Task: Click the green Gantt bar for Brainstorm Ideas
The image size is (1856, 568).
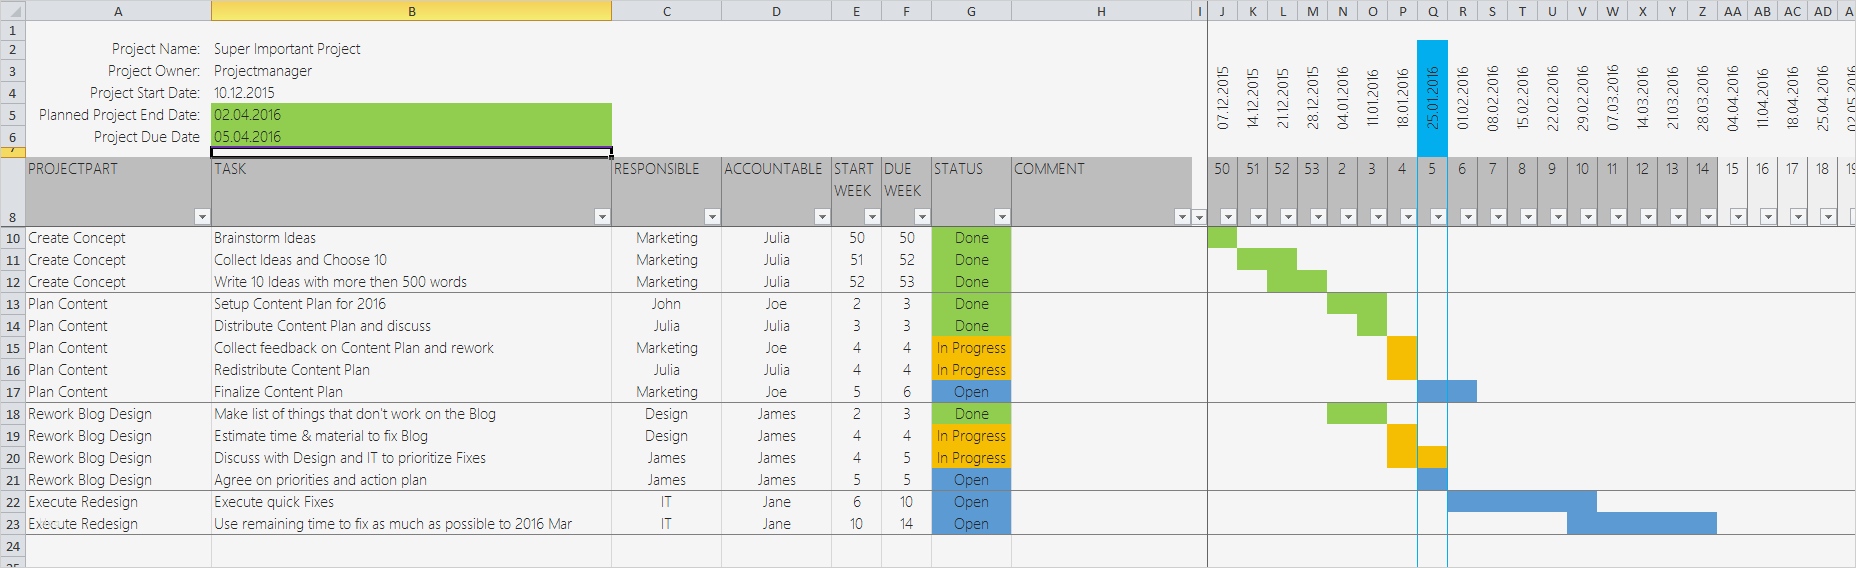Action: click(1222, 238)
